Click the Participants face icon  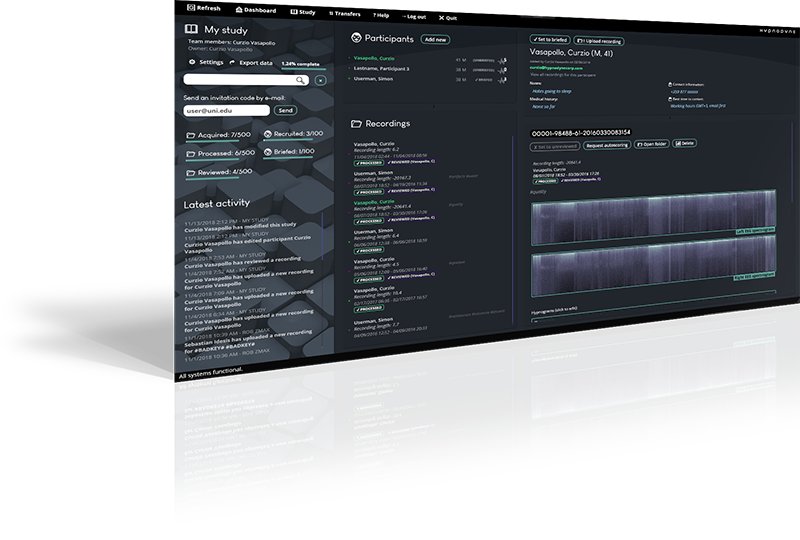355,39
